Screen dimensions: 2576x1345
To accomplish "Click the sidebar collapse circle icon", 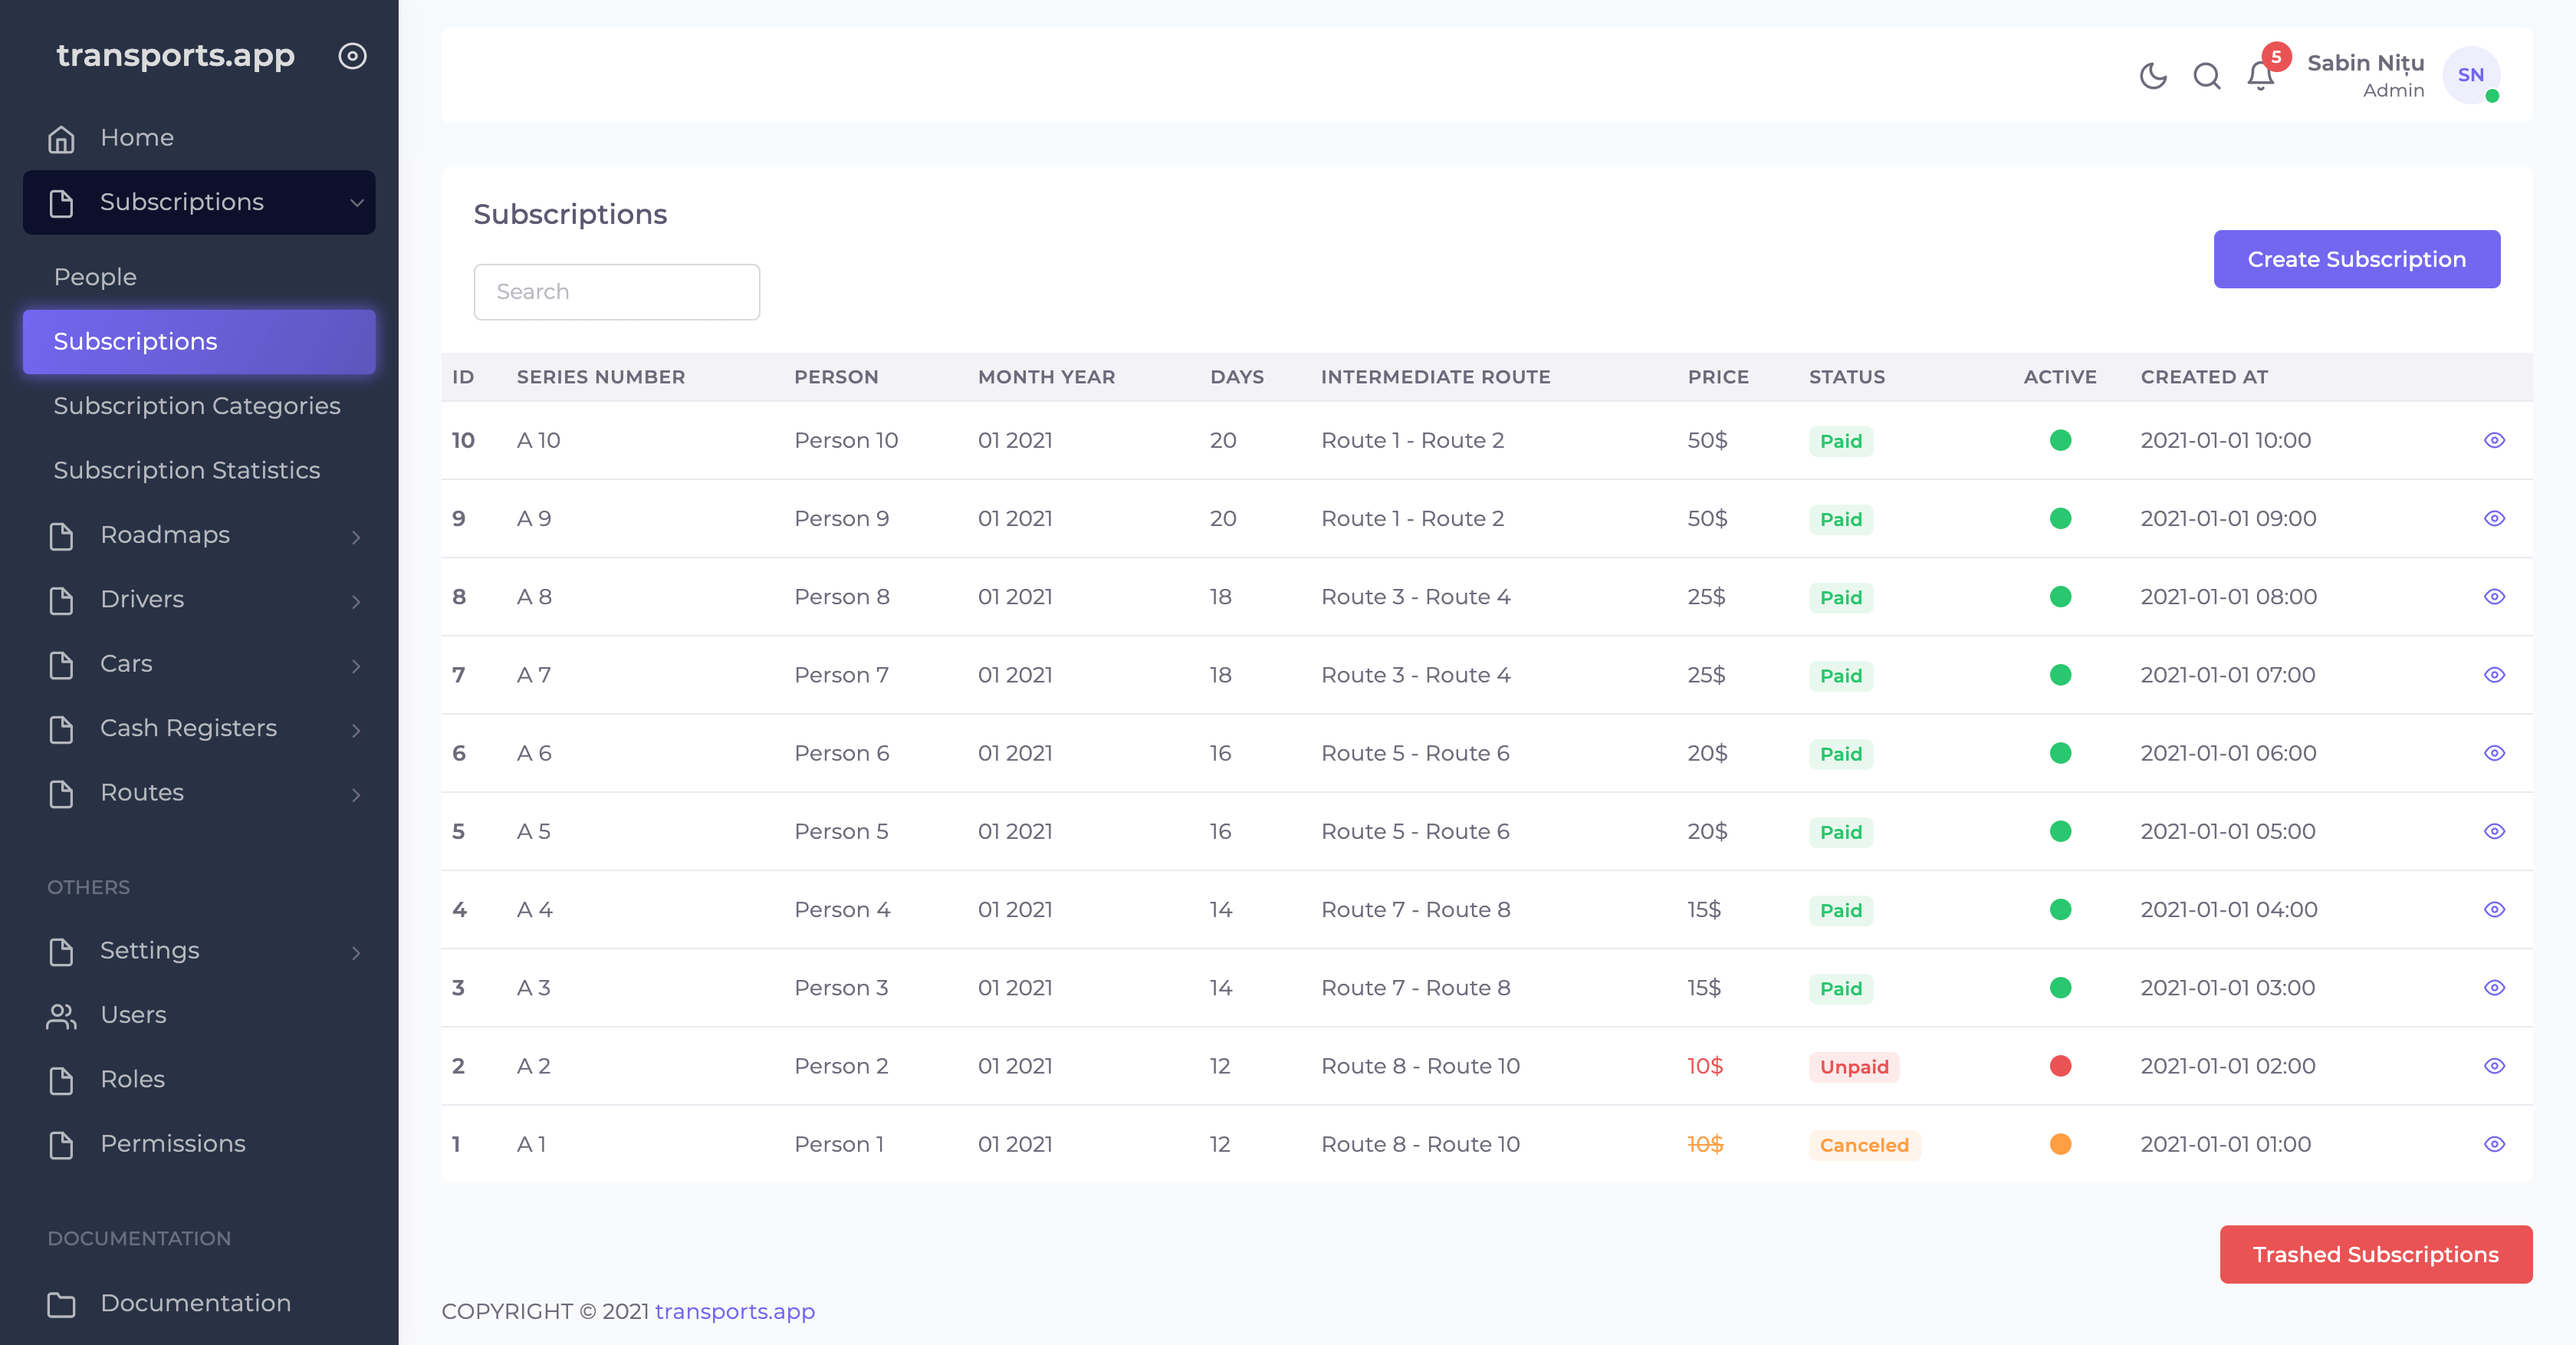I will coord(352,56).
